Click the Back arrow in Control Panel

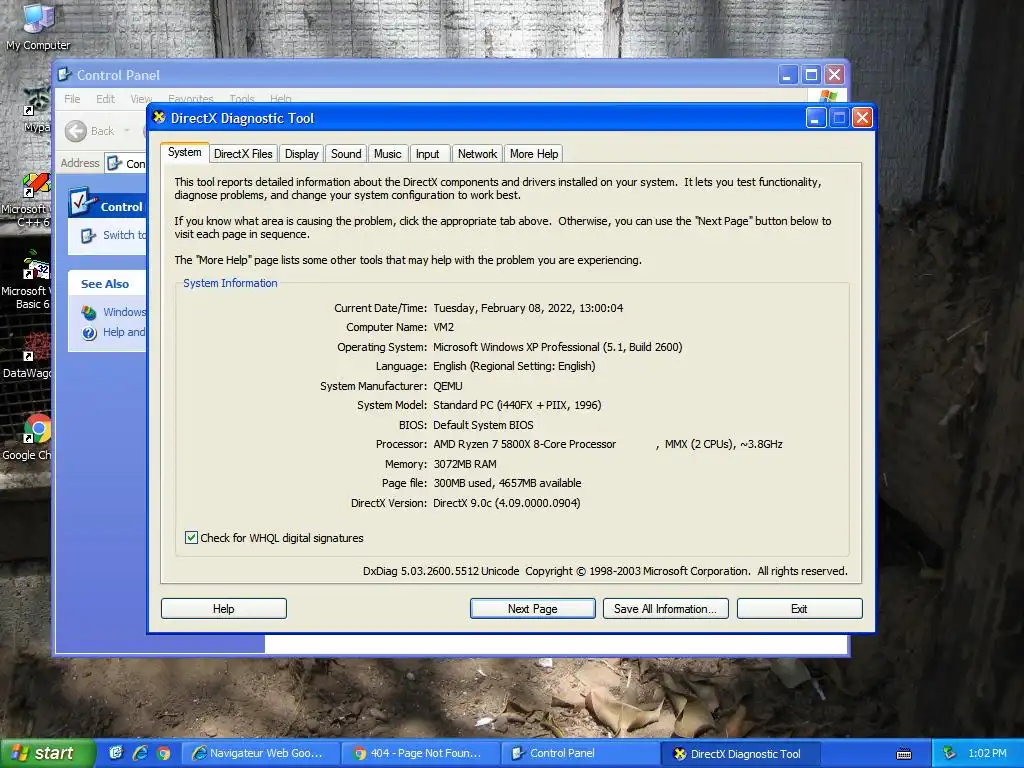pyautogui.click(x=76, y=131)
